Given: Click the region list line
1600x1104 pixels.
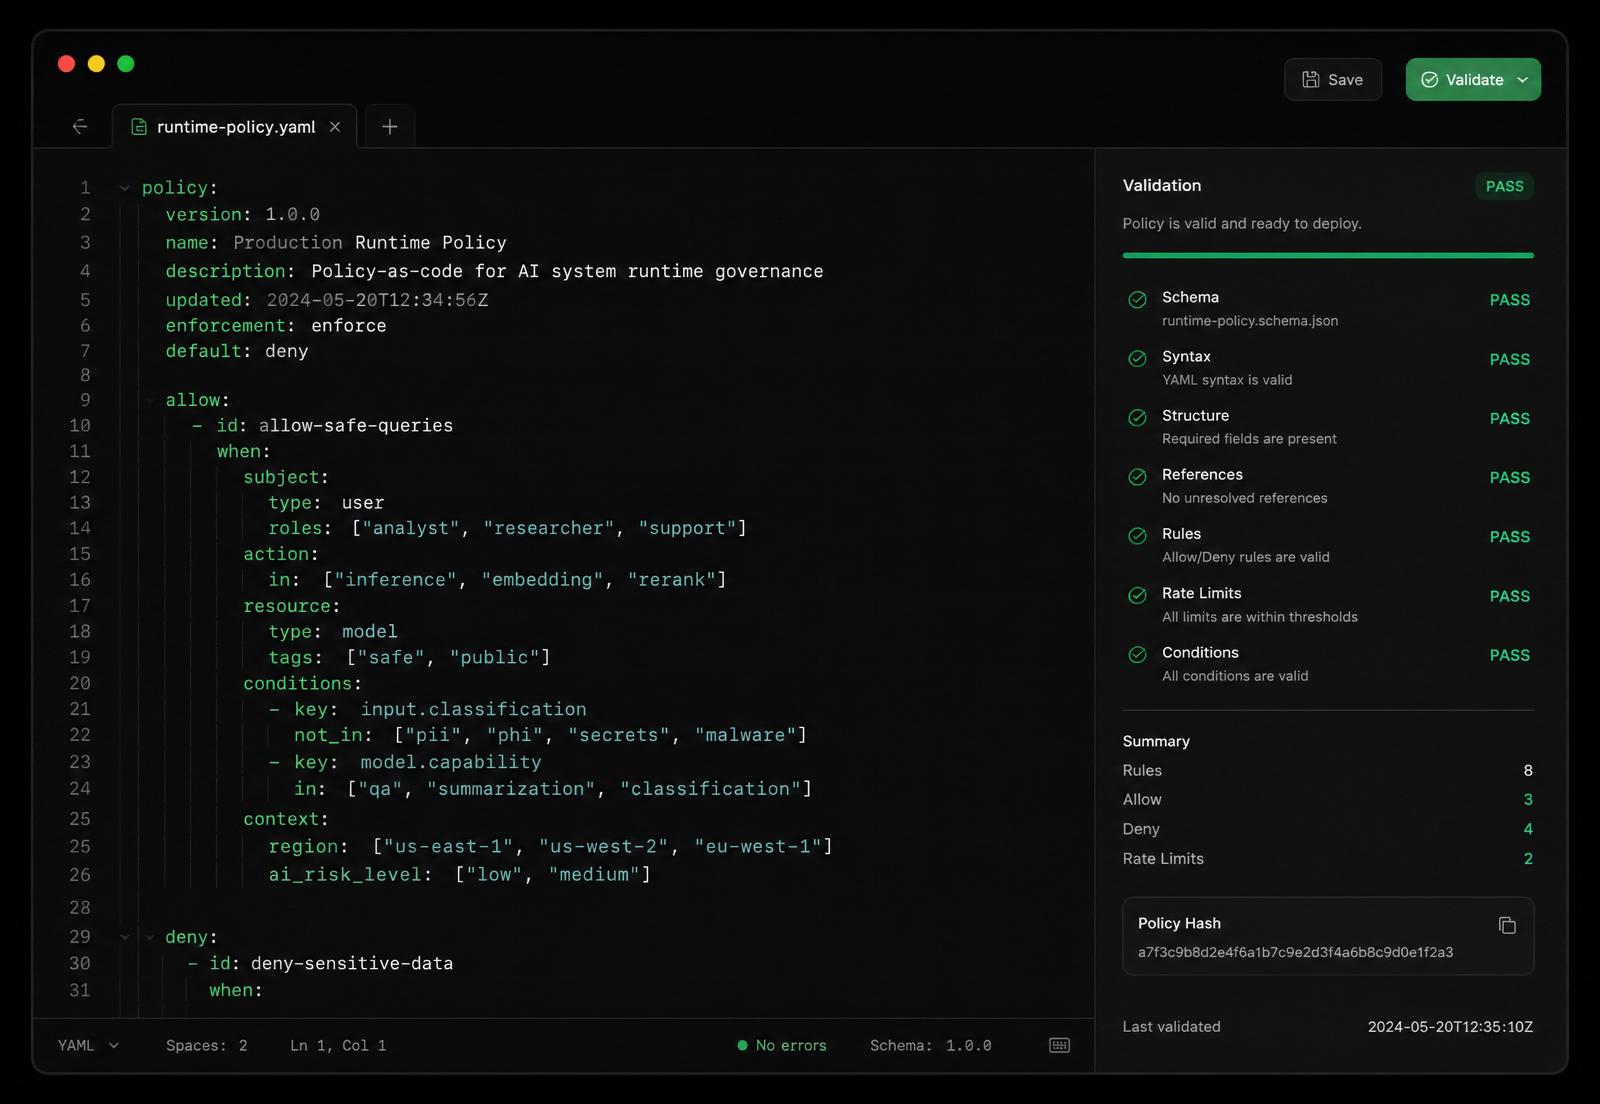Looking at the screenshot, I should coord(550,847).
